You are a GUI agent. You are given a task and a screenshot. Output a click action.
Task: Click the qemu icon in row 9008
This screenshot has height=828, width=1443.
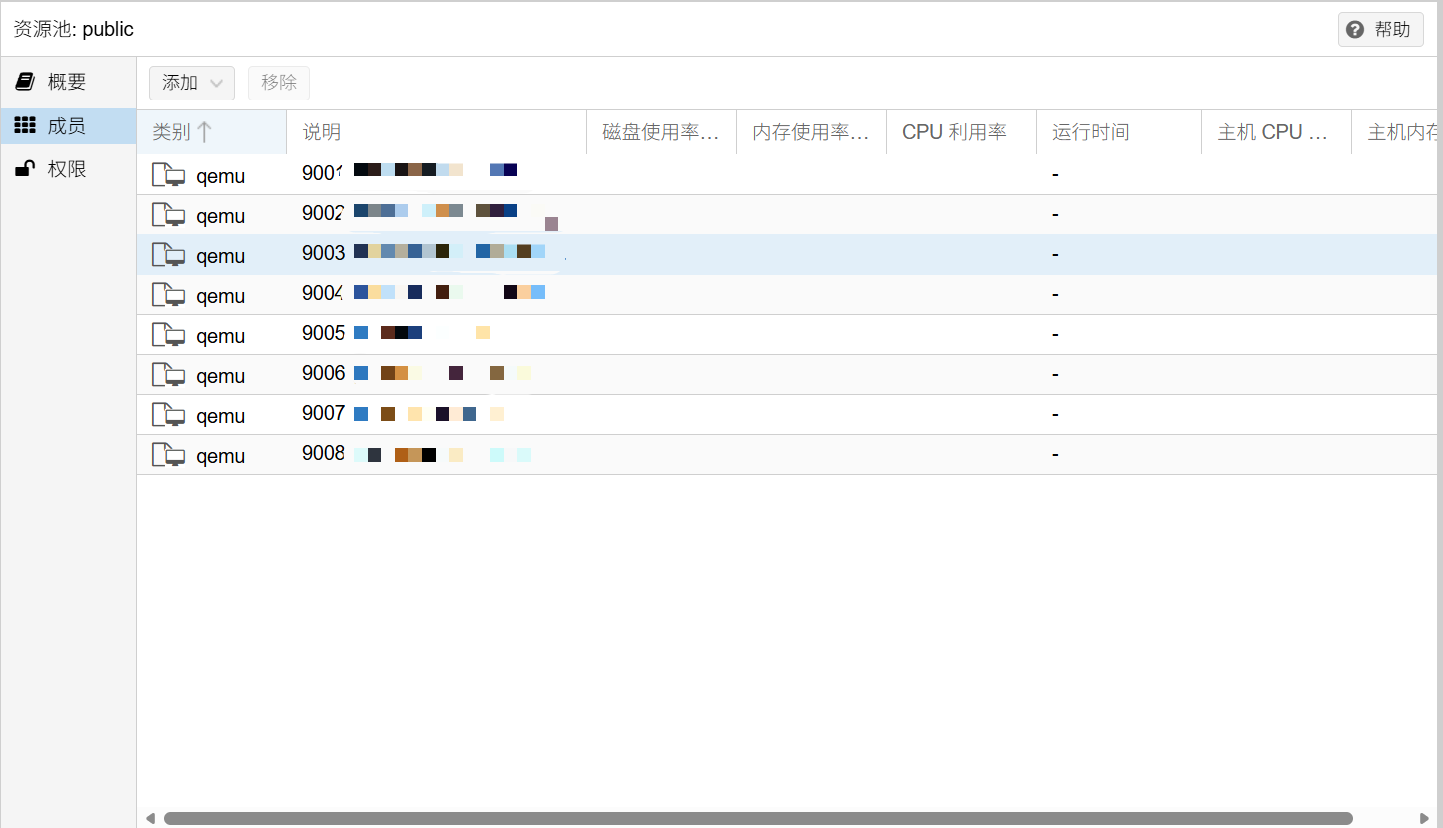[x=168, y=456]
